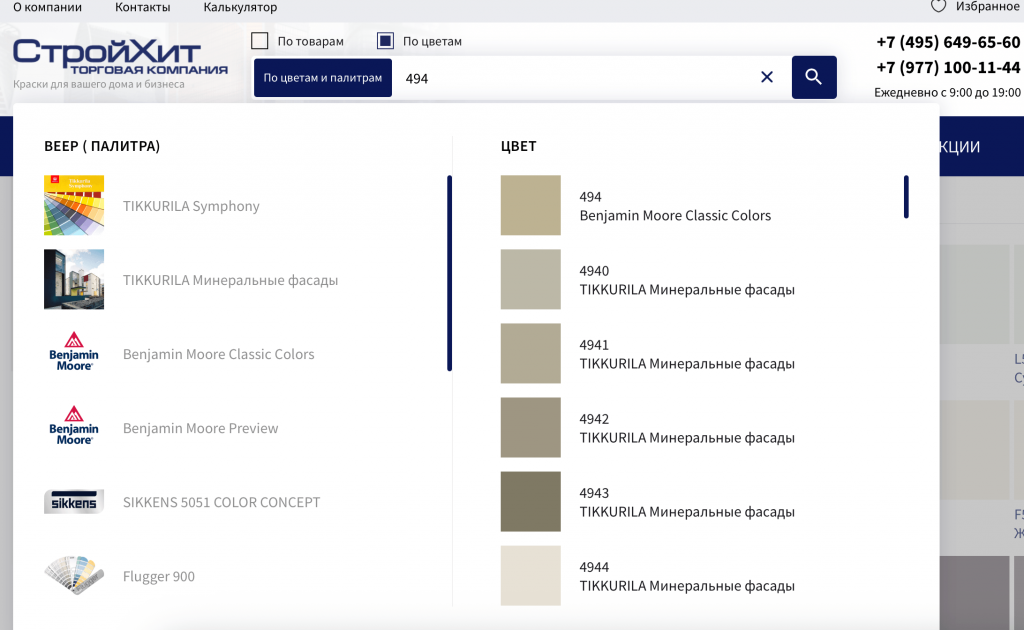Choose the dark 4943 color swatch
1024x630 pixels.
530,501
